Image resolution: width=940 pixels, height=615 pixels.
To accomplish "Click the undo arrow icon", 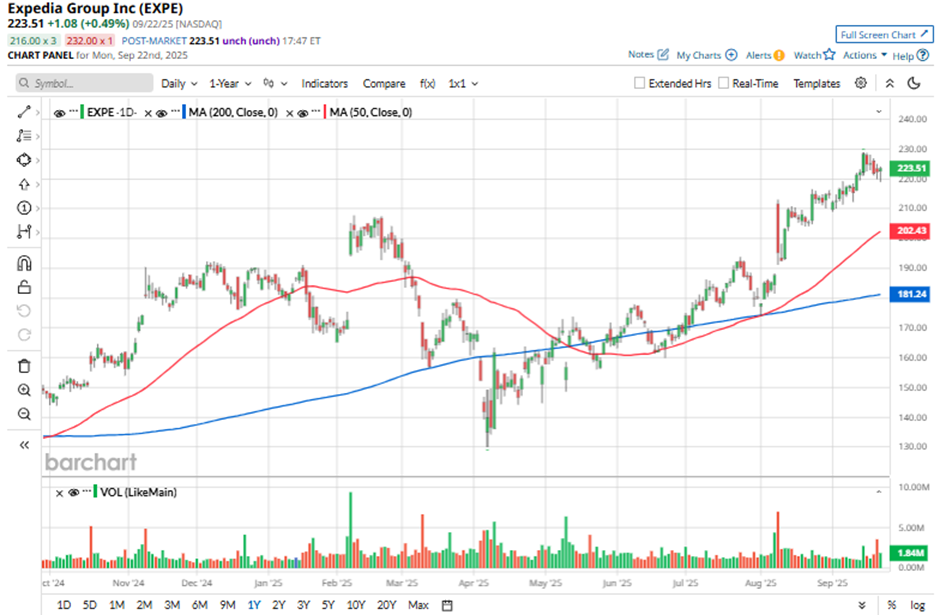I will [x=24, y=310].
